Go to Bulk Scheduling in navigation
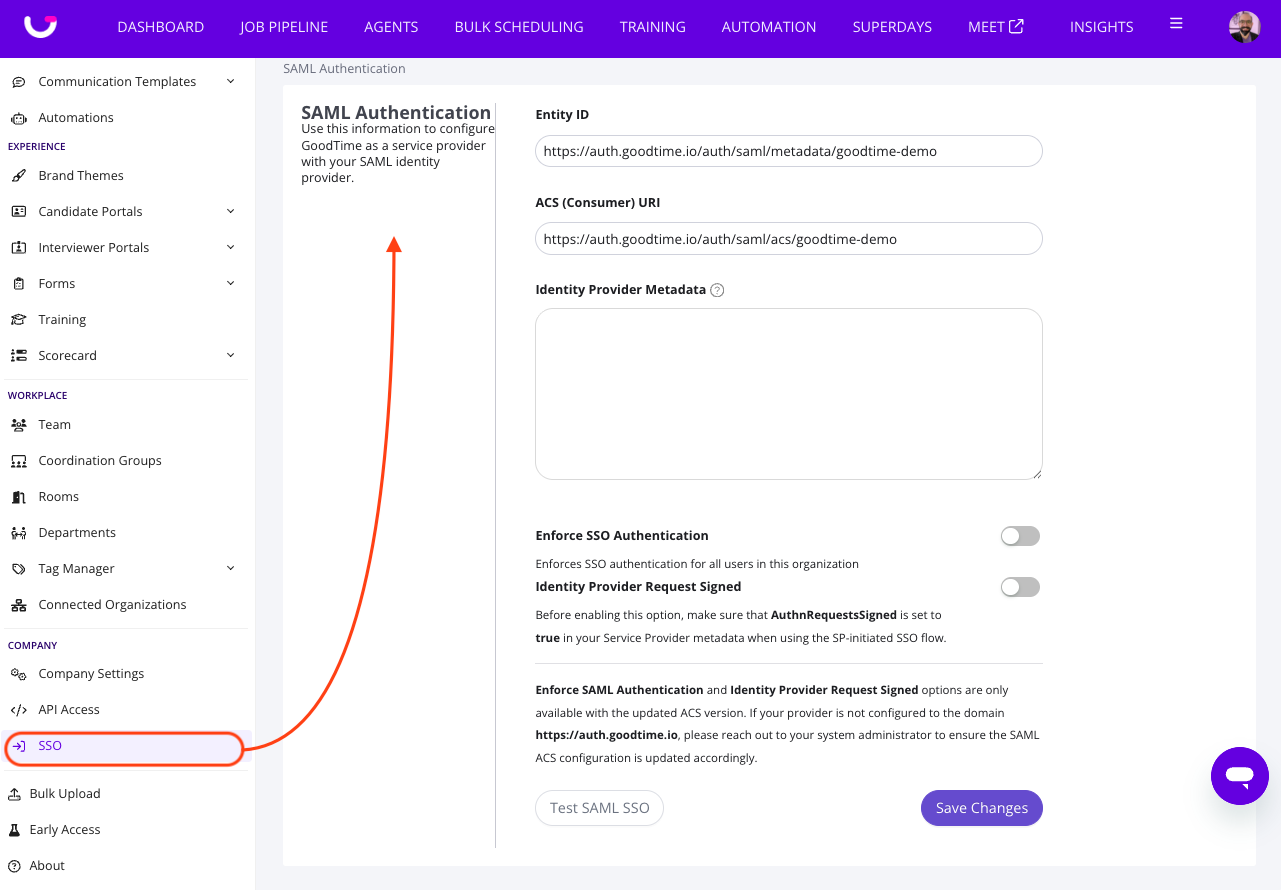1281x890 pixels. (518, 27)
